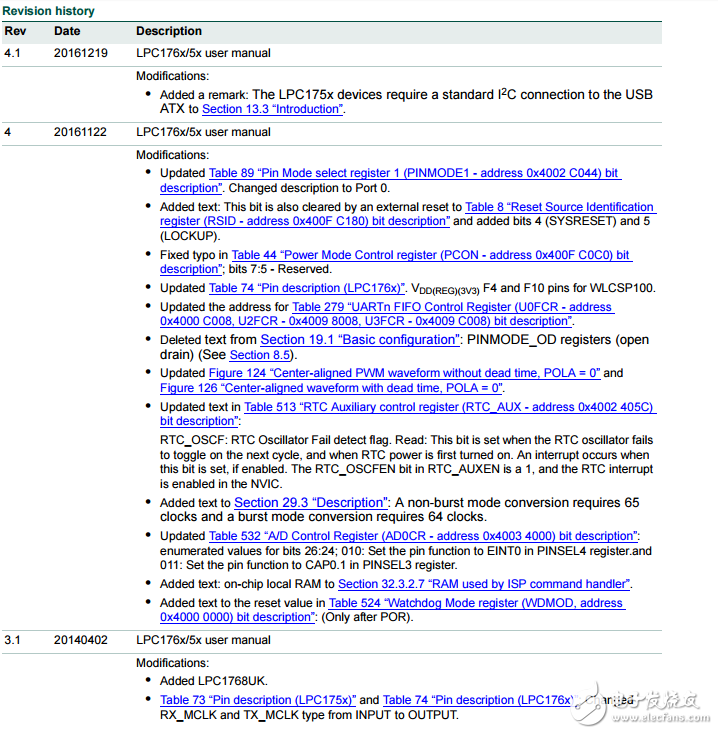Open Table 532 A/D Control Register link
The width and height of the screenshot is (718, 734).
[x=423, y=536]
